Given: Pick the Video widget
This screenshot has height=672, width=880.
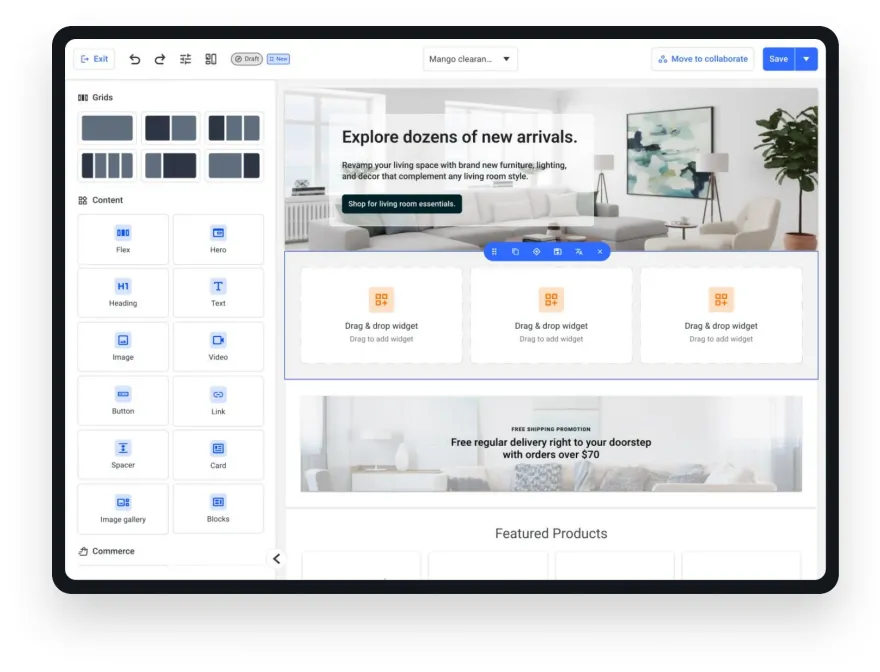Looking at the screenshot, I should point(218,347).
